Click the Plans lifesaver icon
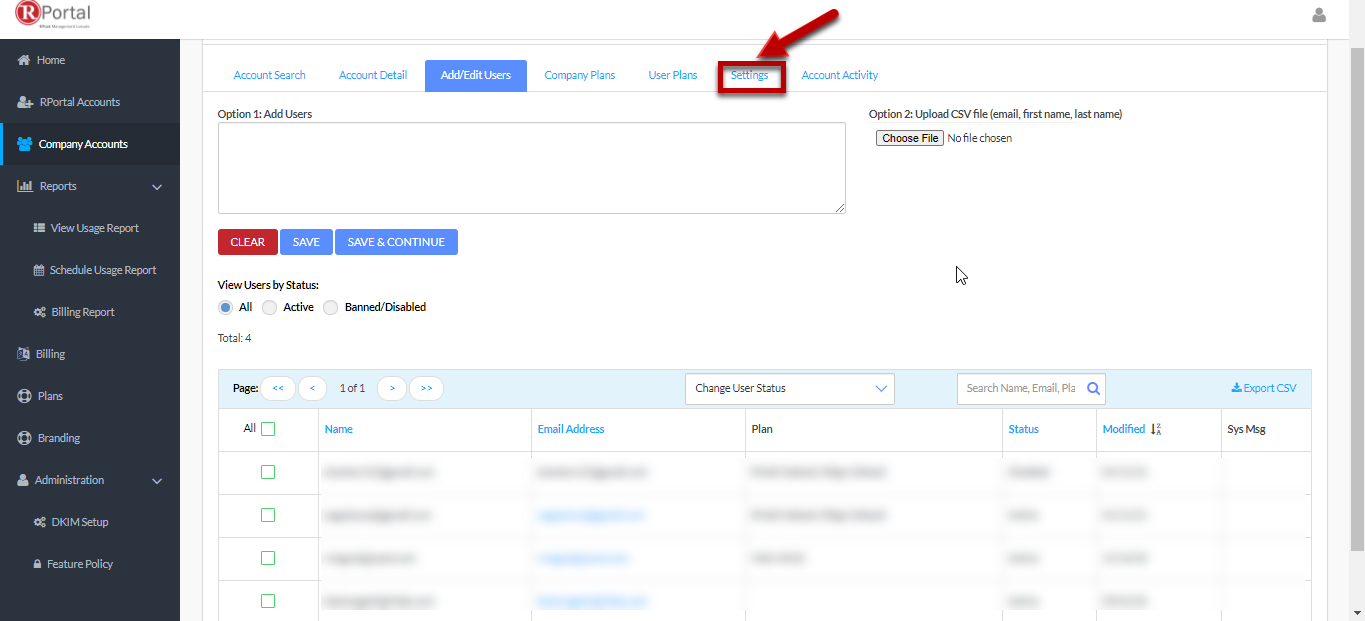 (24, 396)
